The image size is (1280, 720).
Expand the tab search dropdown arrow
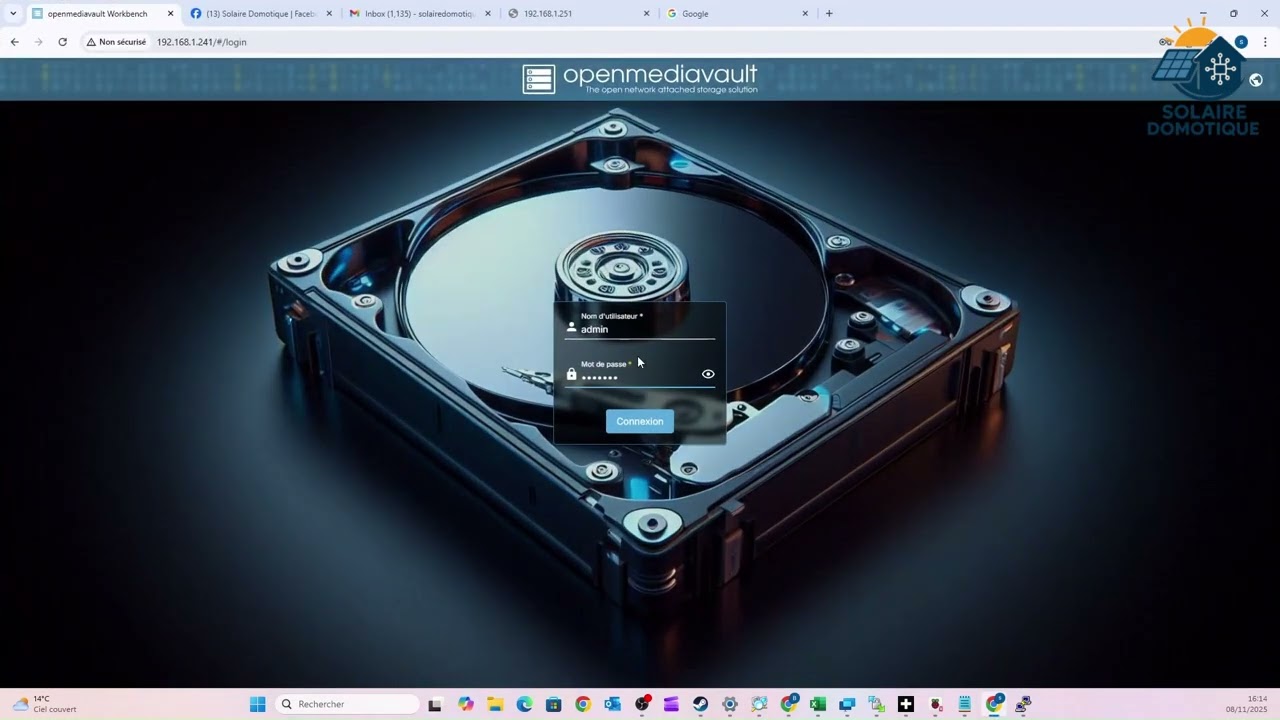click(13, 14)
